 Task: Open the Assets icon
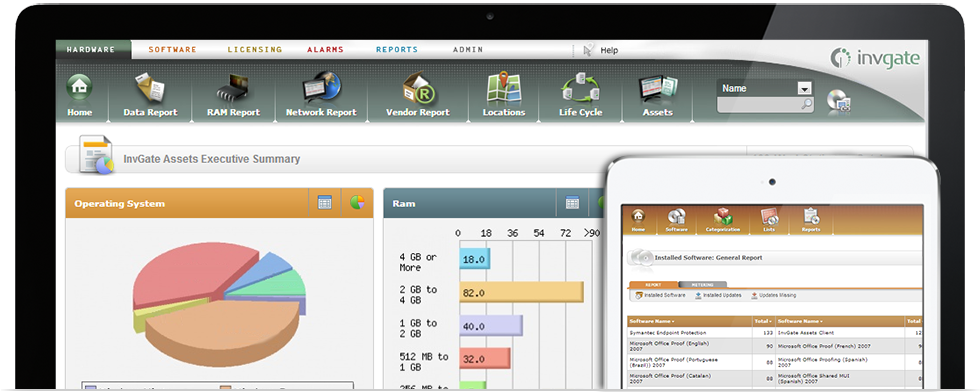tap(658, 89)
